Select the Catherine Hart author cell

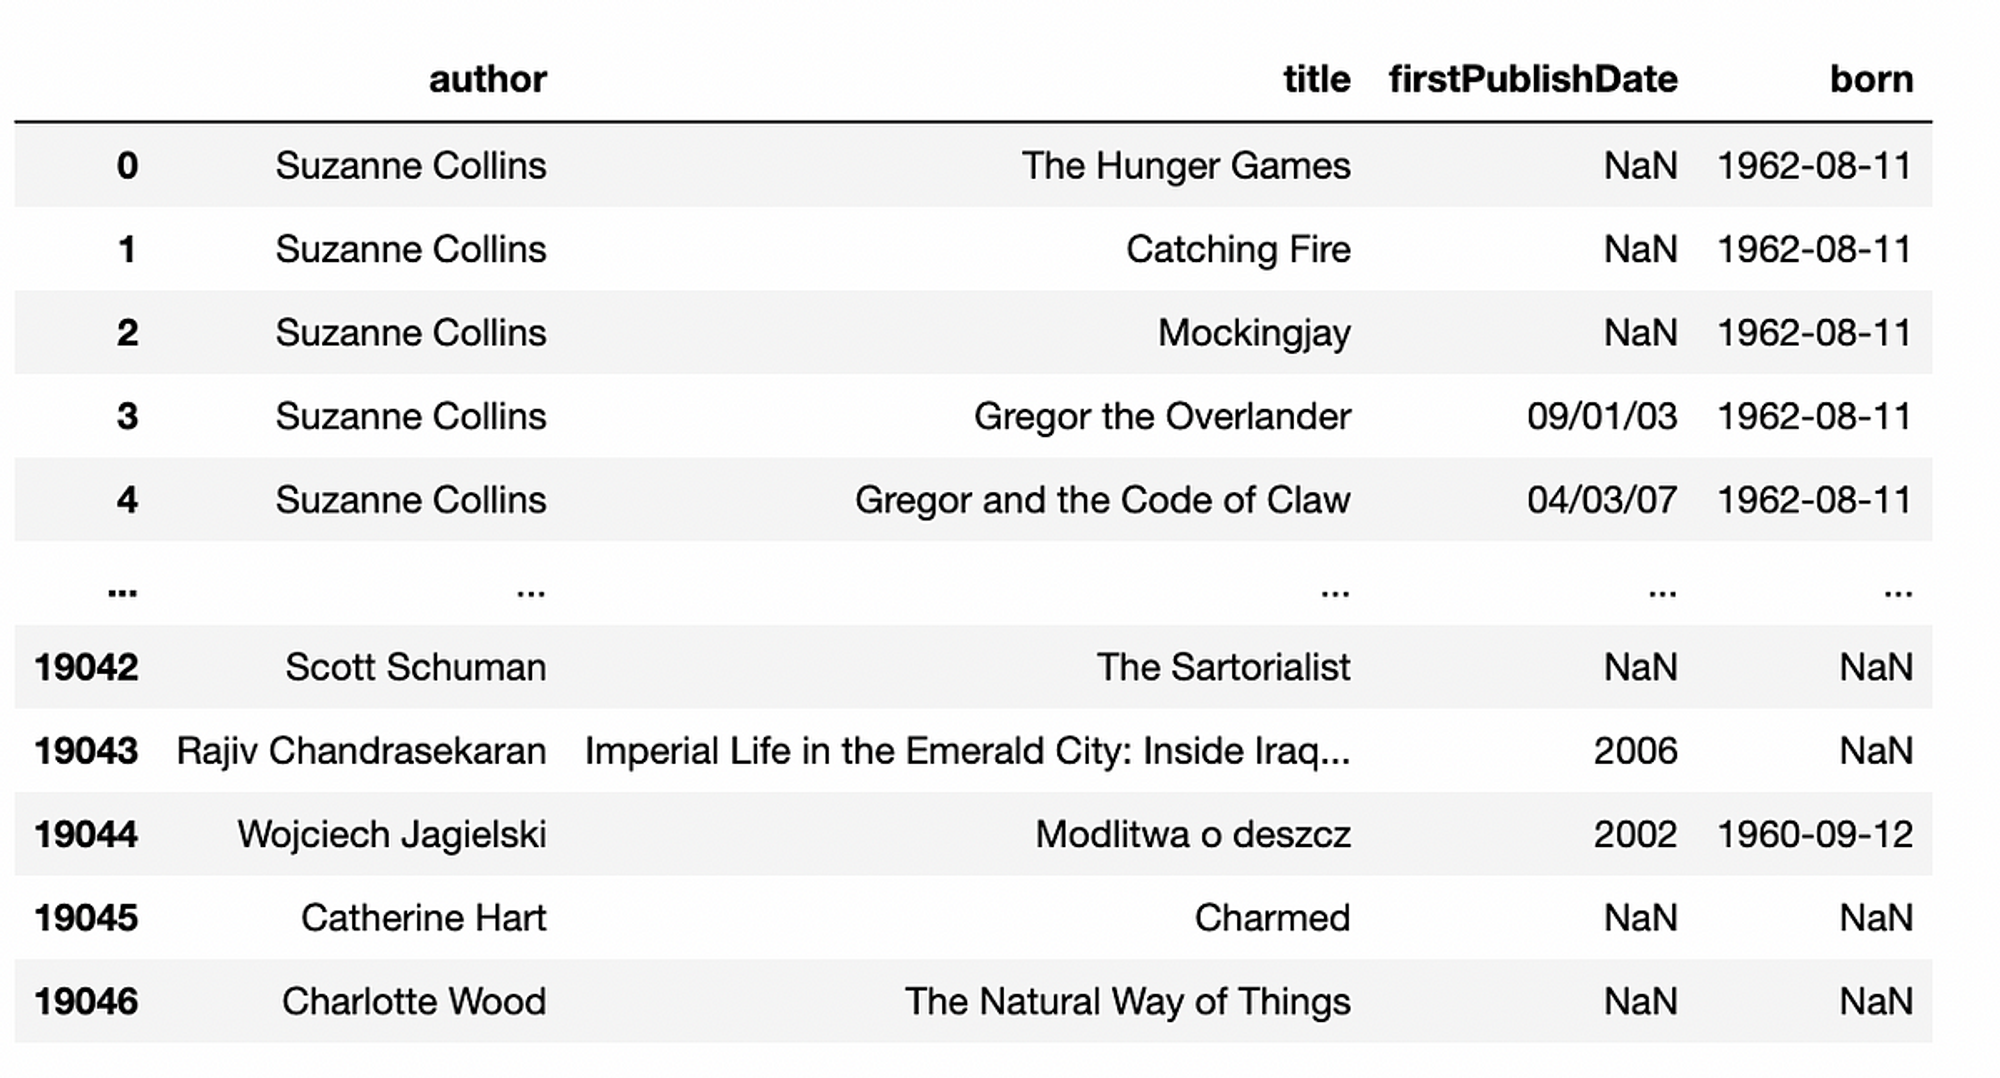pos(424,918)
